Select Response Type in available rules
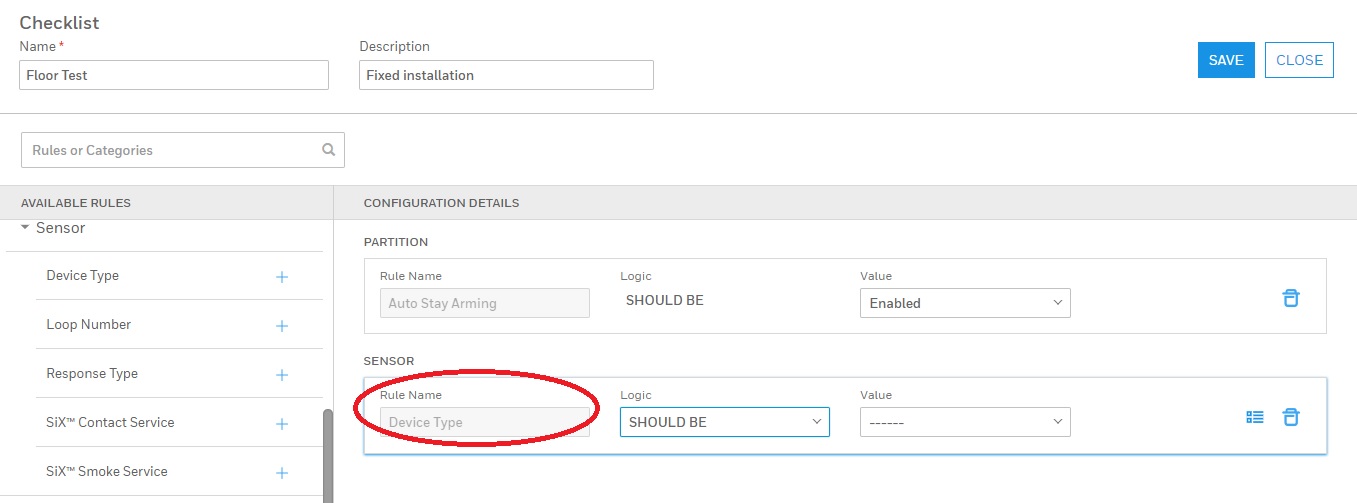Image resolution: width=1357 pixels, height=503 pixels. [x=92, y=374]
